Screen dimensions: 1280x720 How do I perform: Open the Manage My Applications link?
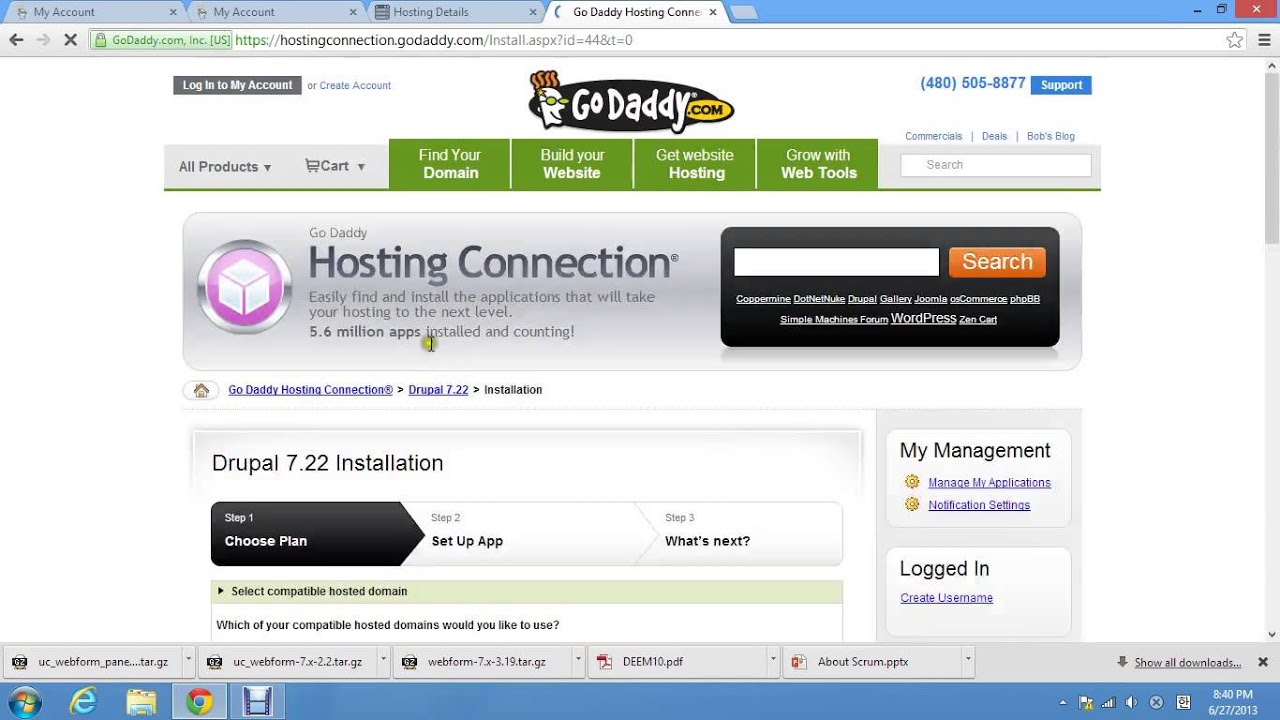tap(989, 482)
